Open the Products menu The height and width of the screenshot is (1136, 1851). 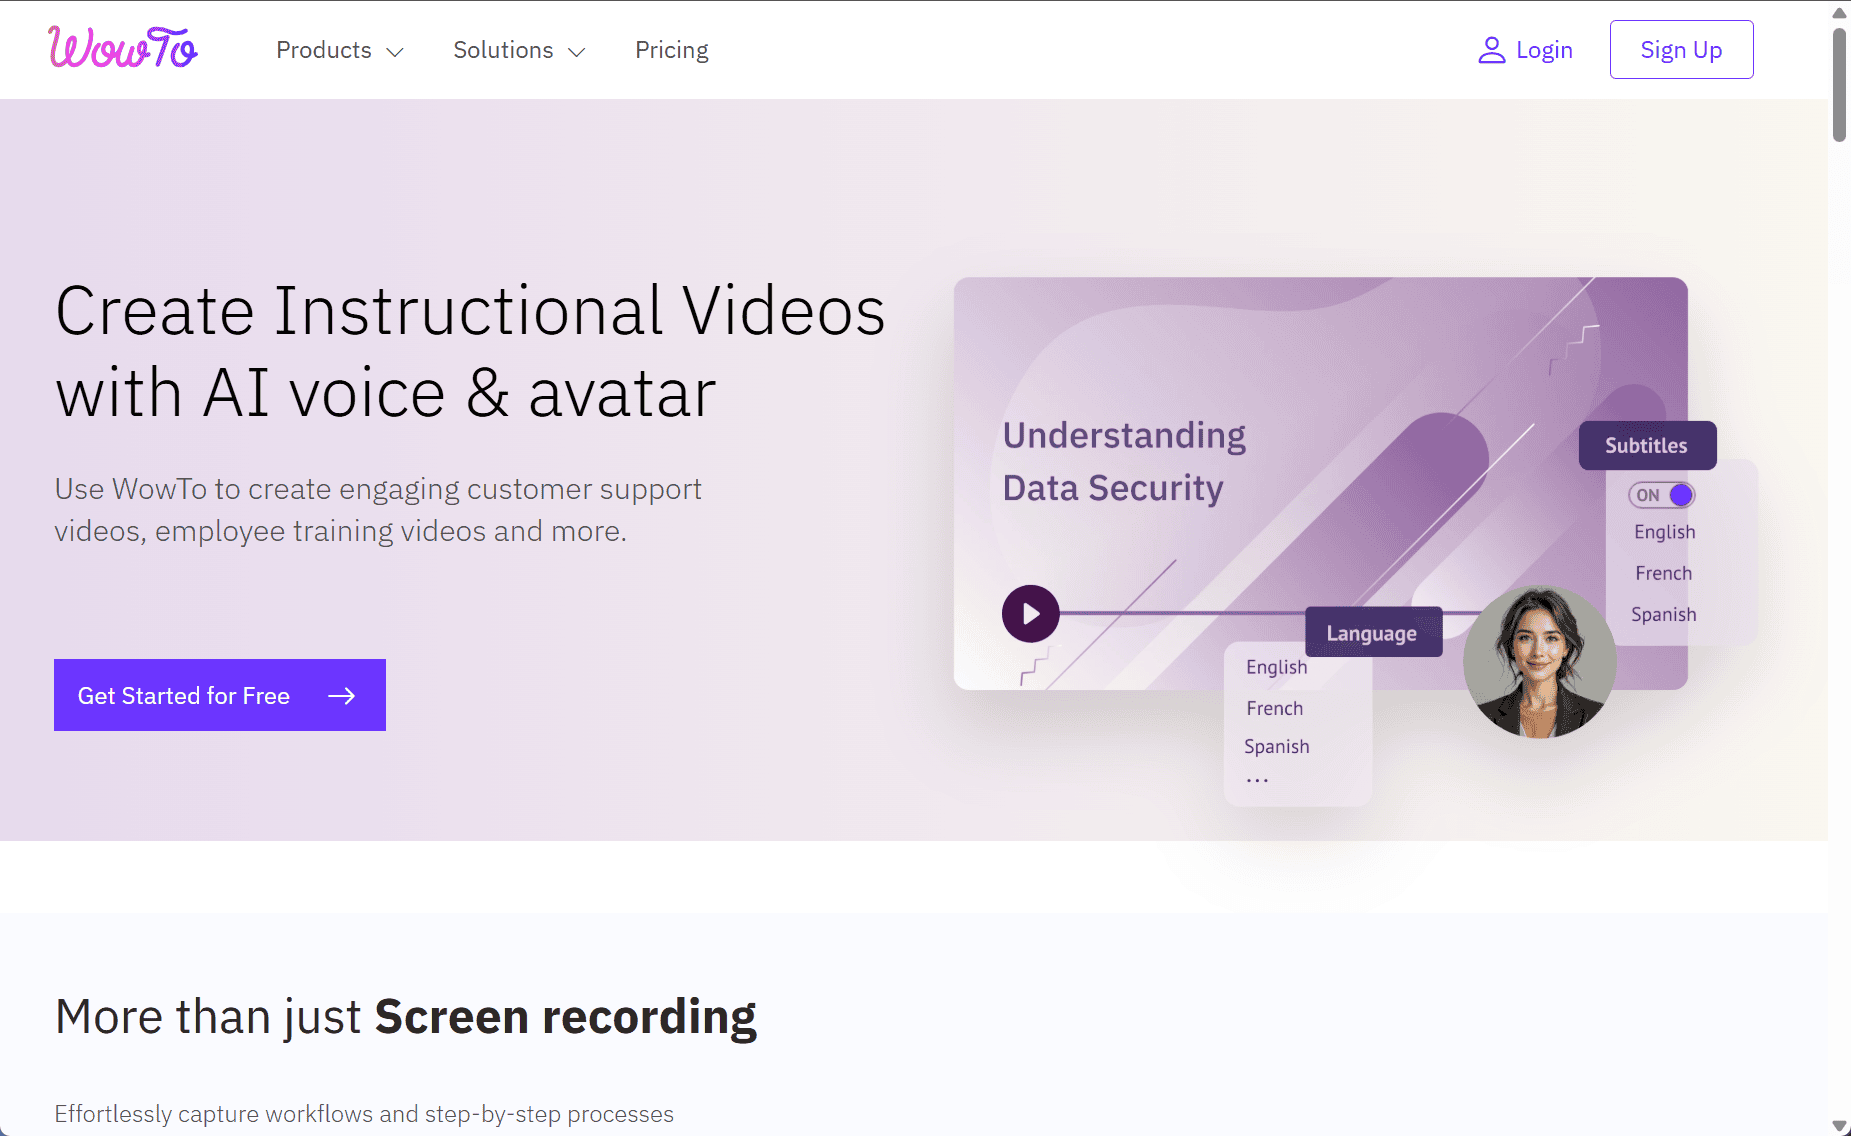tap(324, 50)
